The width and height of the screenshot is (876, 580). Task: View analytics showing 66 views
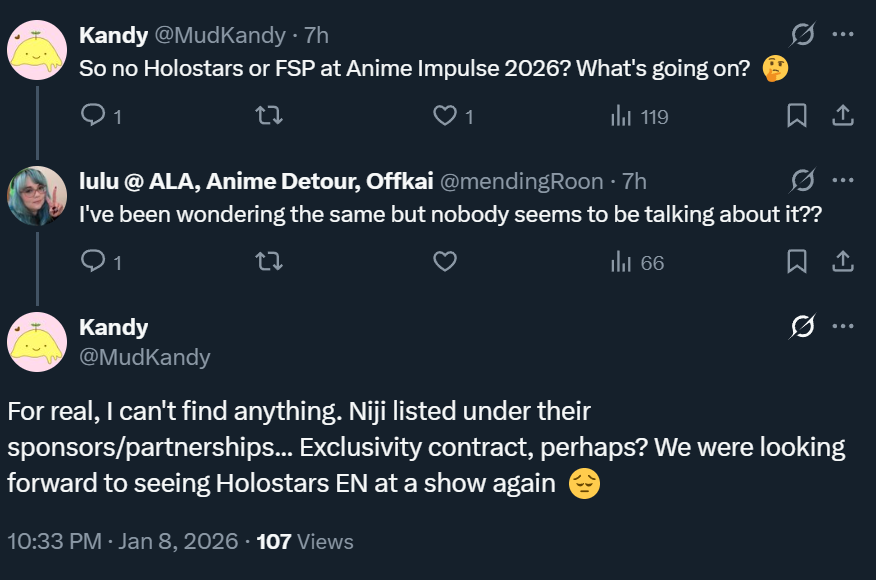(x=637, y=263)
